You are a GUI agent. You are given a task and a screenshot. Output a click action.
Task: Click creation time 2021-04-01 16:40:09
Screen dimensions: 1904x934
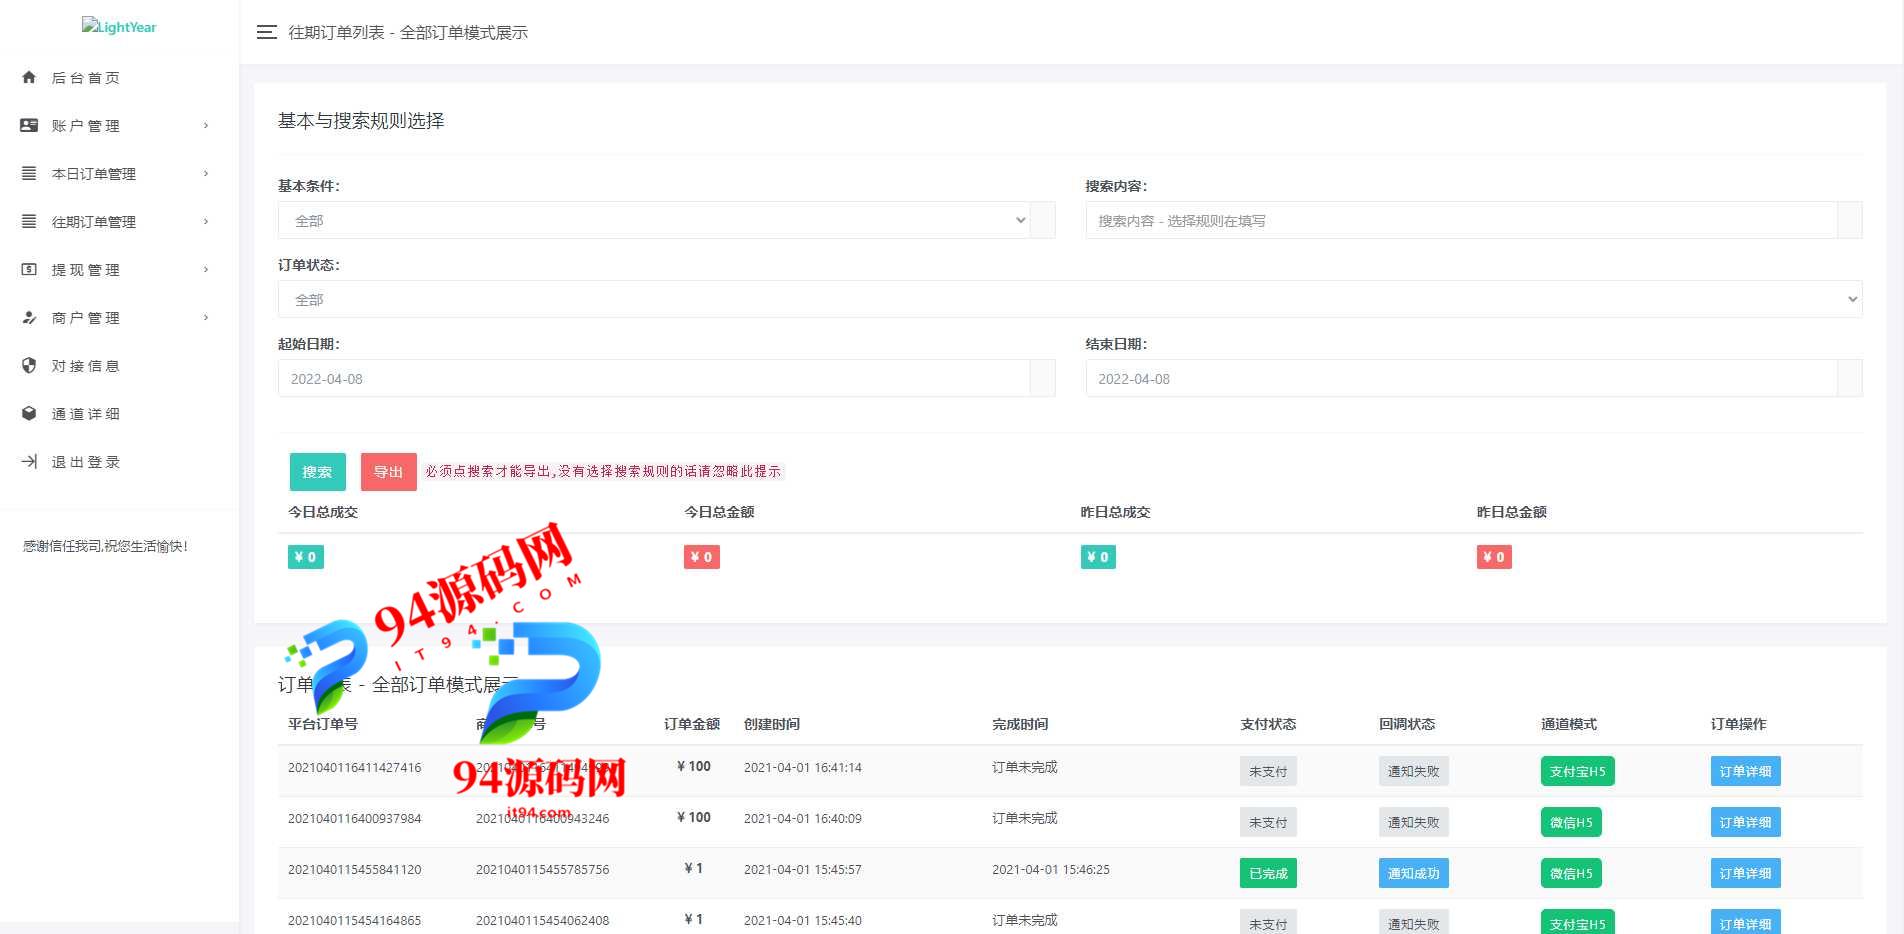[x=803, y=818]
